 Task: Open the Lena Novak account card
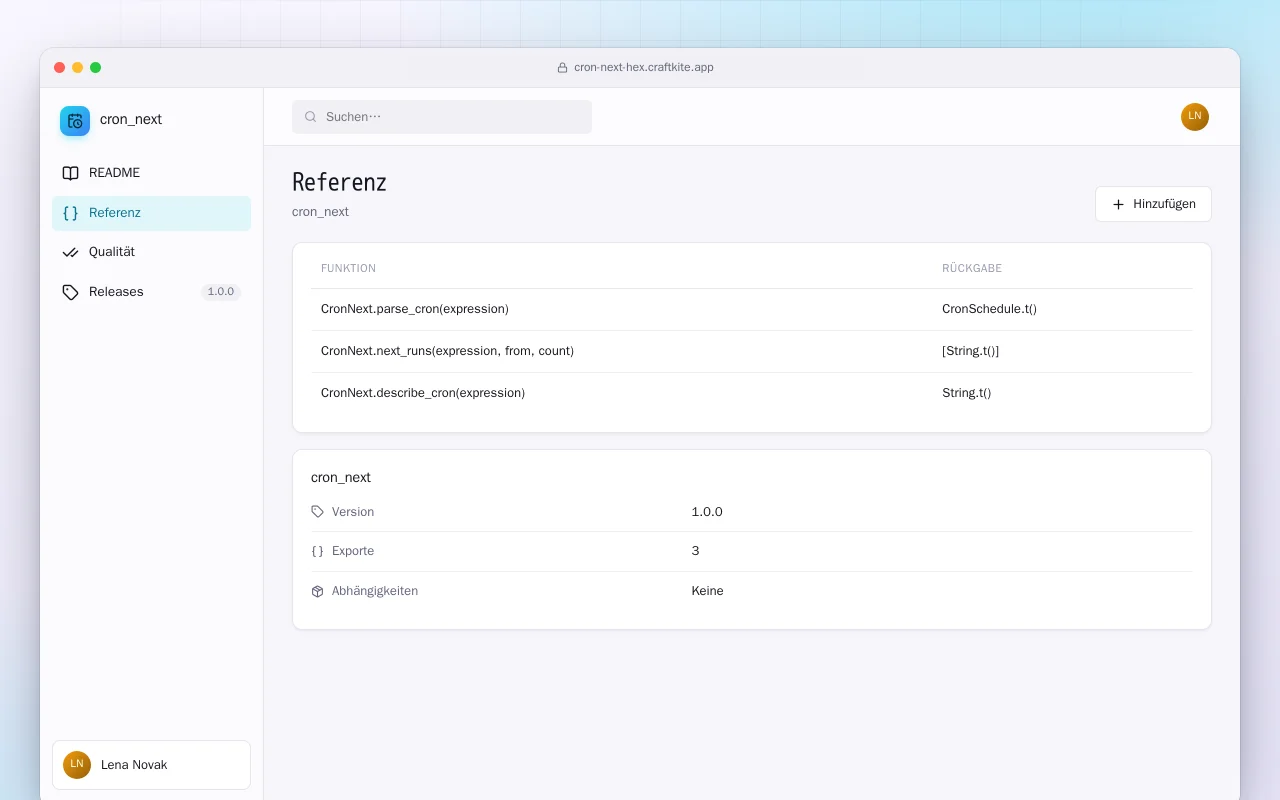(x=151, y=765)
